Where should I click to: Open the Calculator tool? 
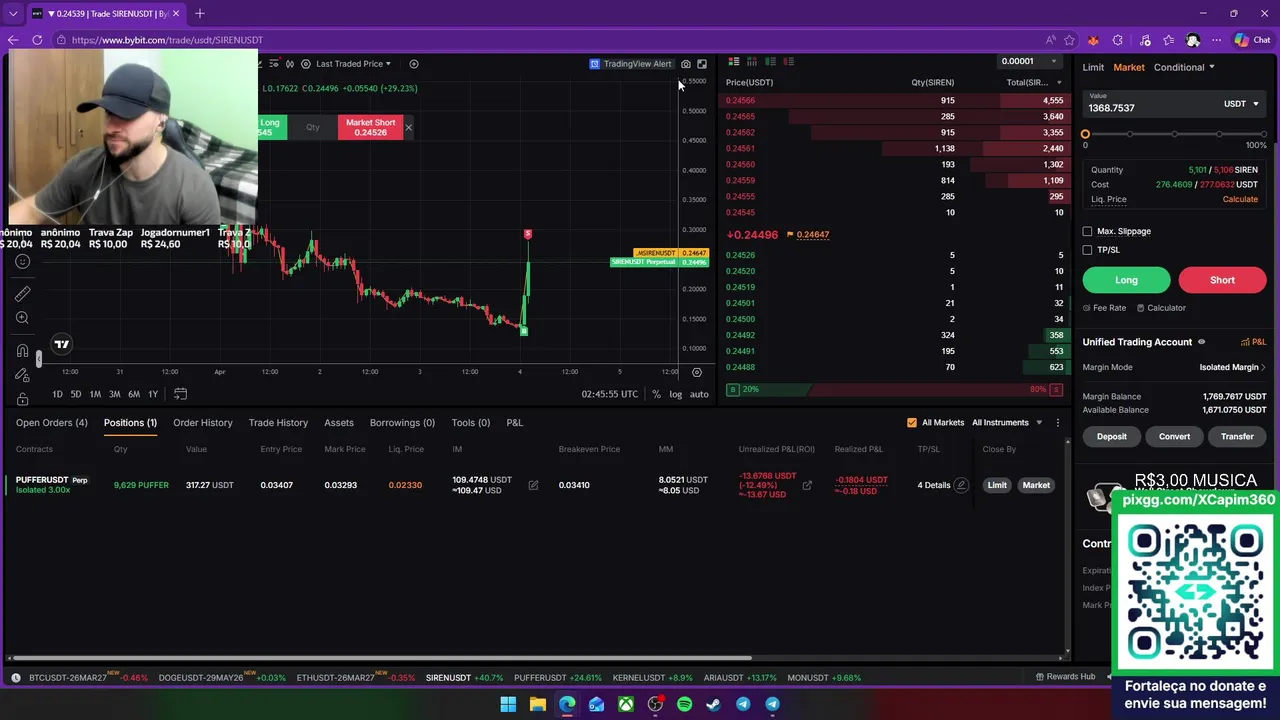coord(1161,308)
